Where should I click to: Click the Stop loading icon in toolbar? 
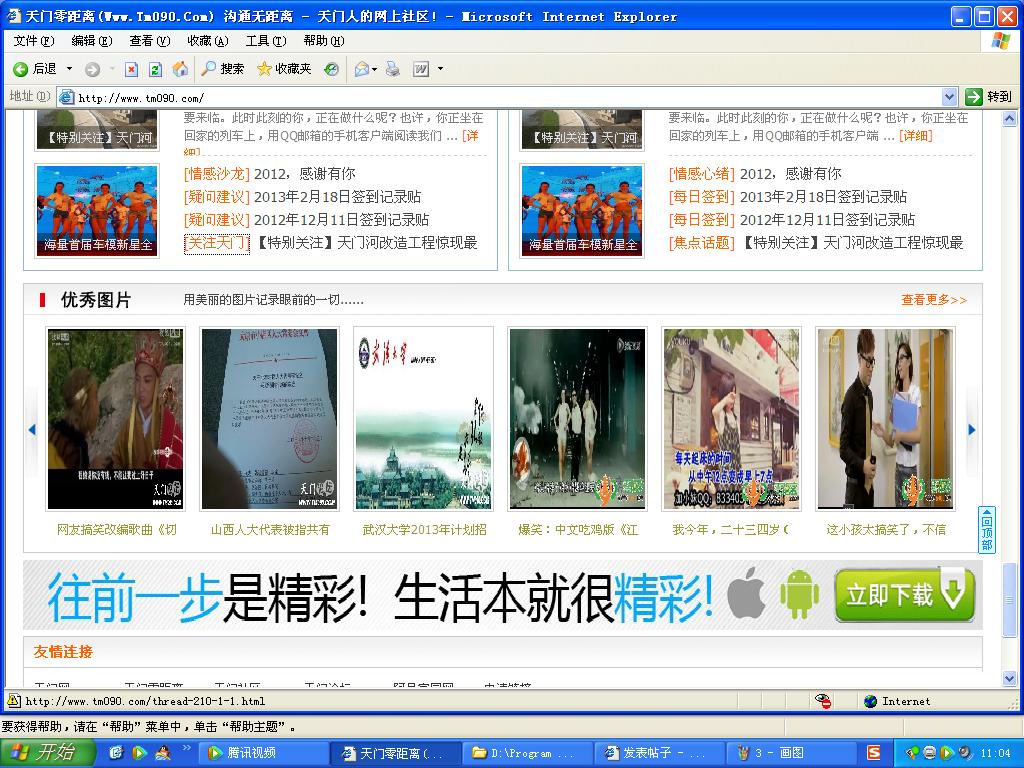(x=131, y=69)
